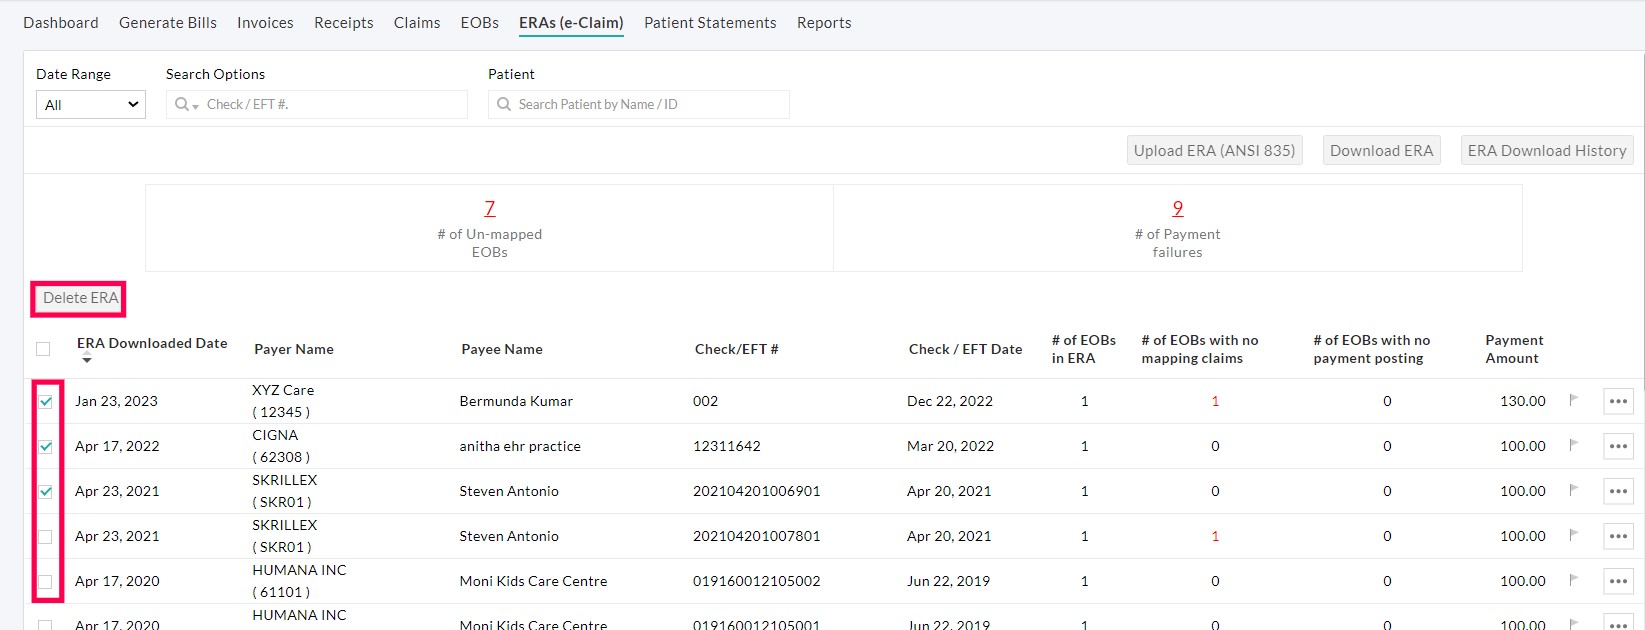Open the Date Range dropdown

tap(91, 105)
